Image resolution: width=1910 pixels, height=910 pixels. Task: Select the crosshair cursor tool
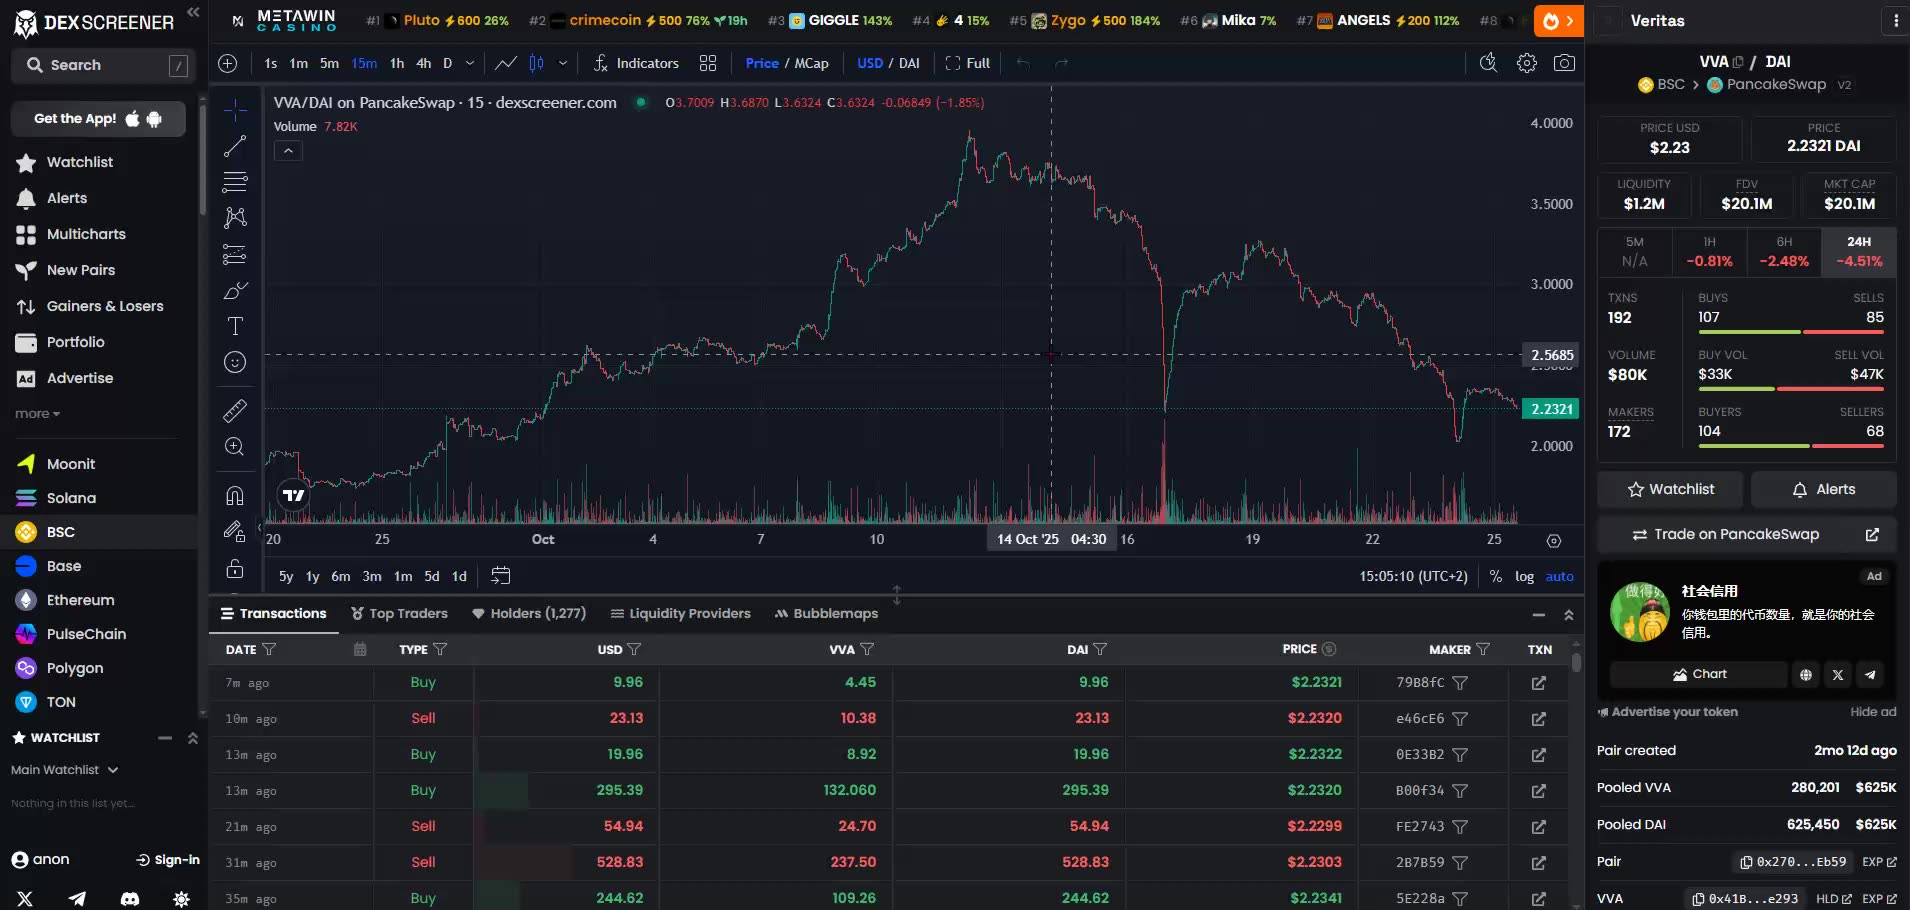coord(235,109)
